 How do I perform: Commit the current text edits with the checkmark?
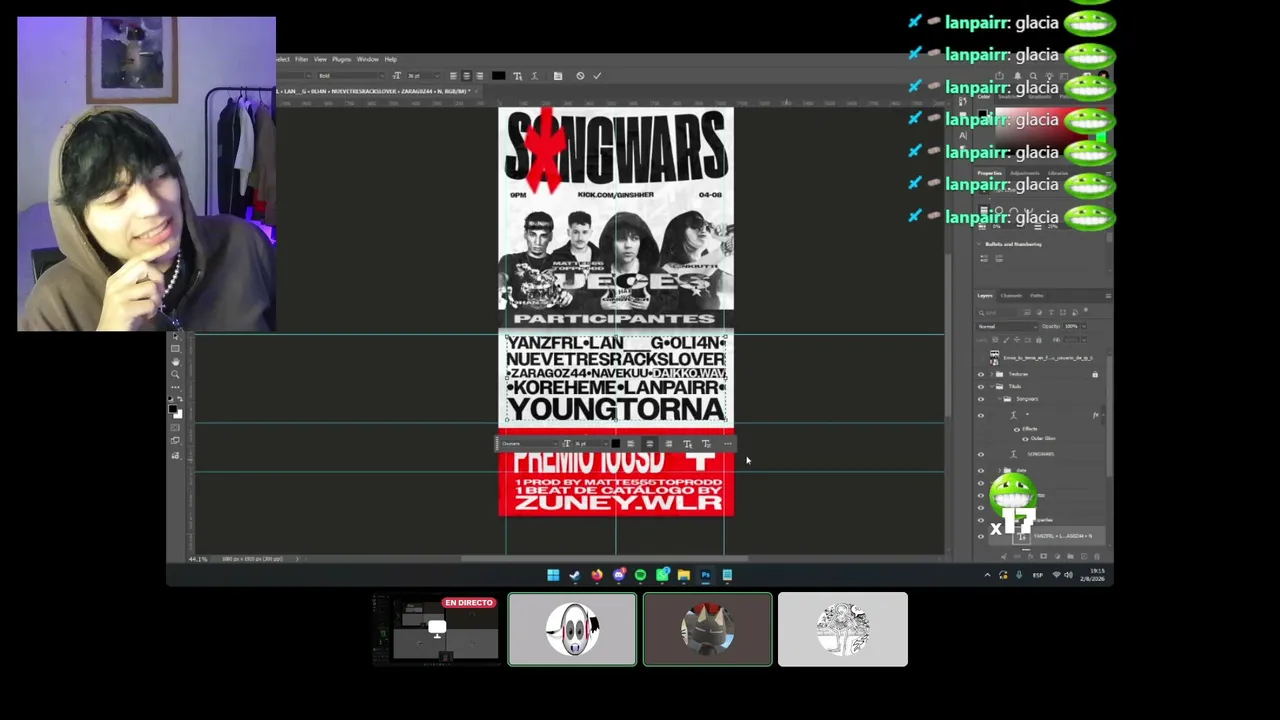pos(597,76)
